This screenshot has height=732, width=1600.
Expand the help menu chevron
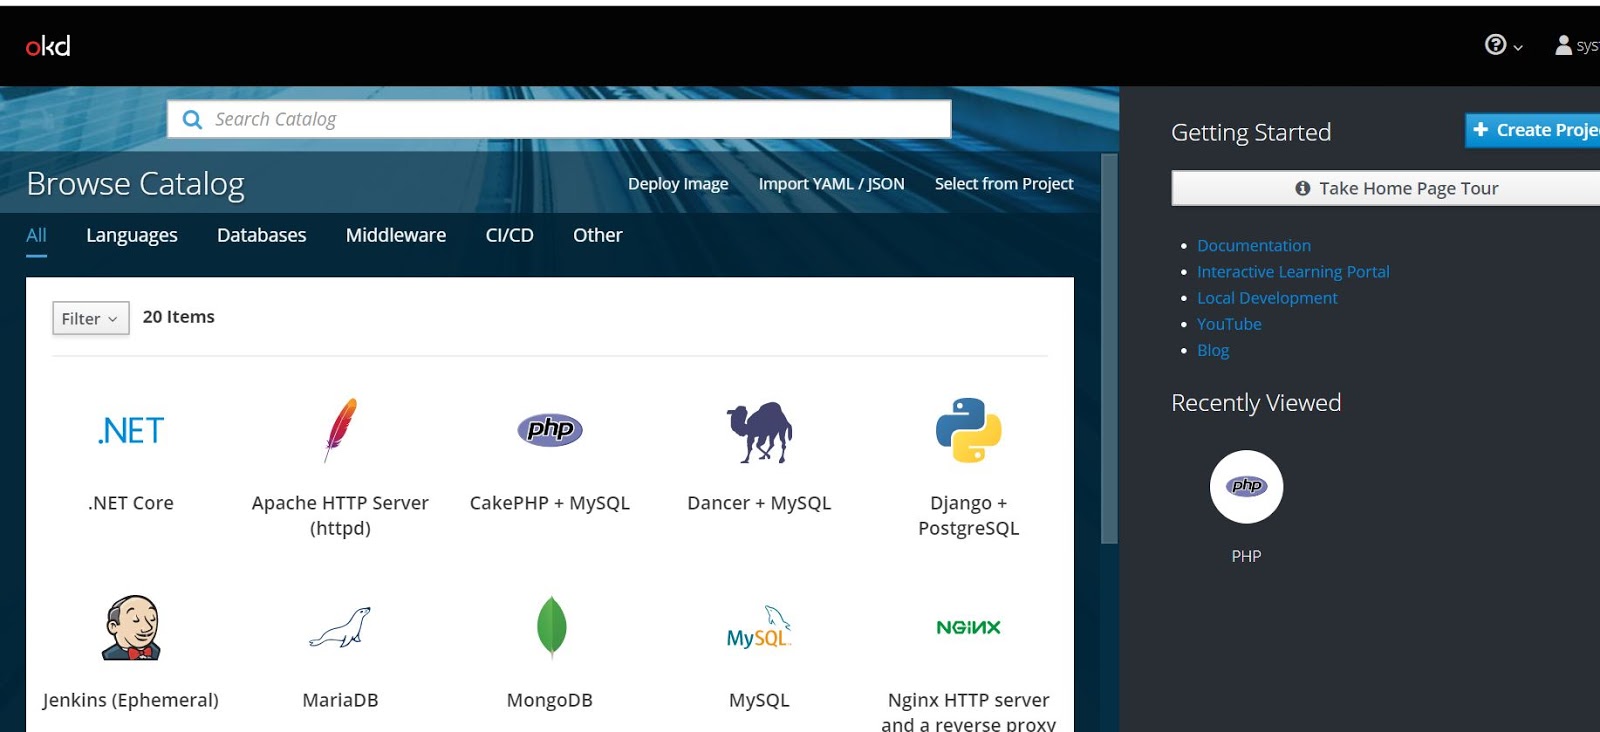1518,47
